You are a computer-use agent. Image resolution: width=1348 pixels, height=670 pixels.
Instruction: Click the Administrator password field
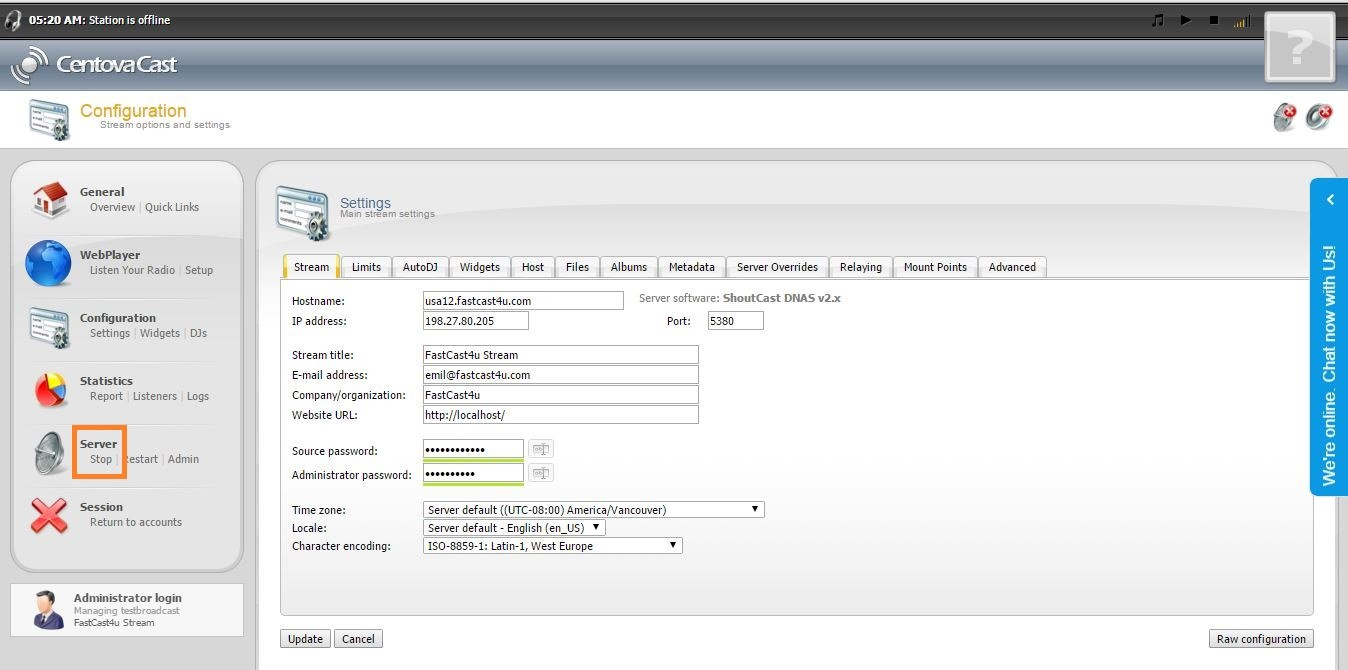[473, 474]
